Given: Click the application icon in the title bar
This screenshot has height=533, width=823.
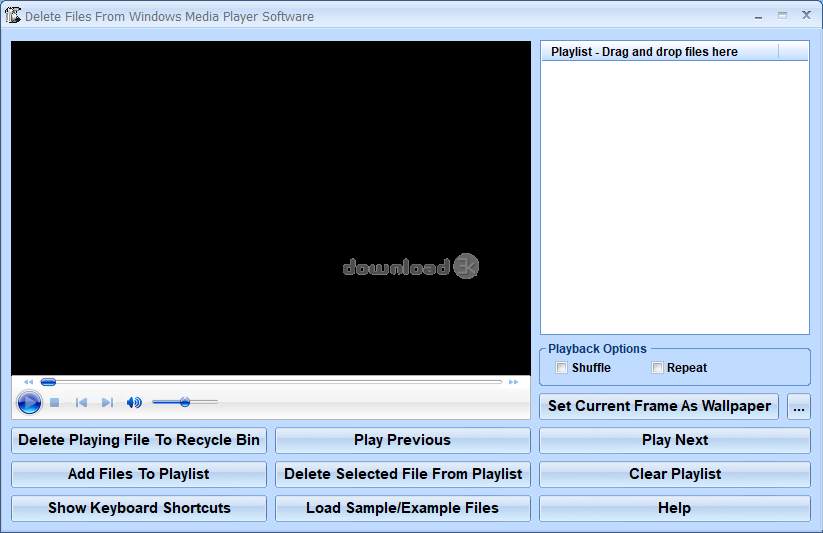Looking at the screenshot, I should [x=13, y=16].
